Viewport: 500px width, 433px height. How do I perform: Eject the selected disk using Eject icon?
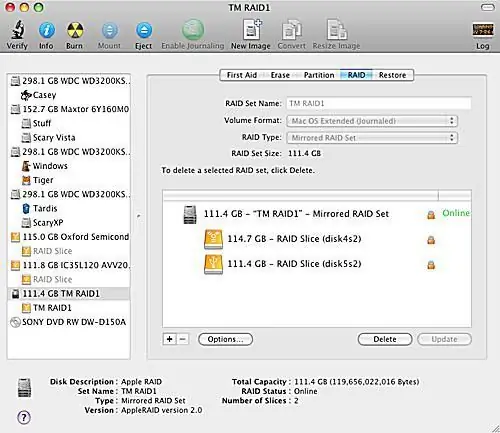click(144, 31)
